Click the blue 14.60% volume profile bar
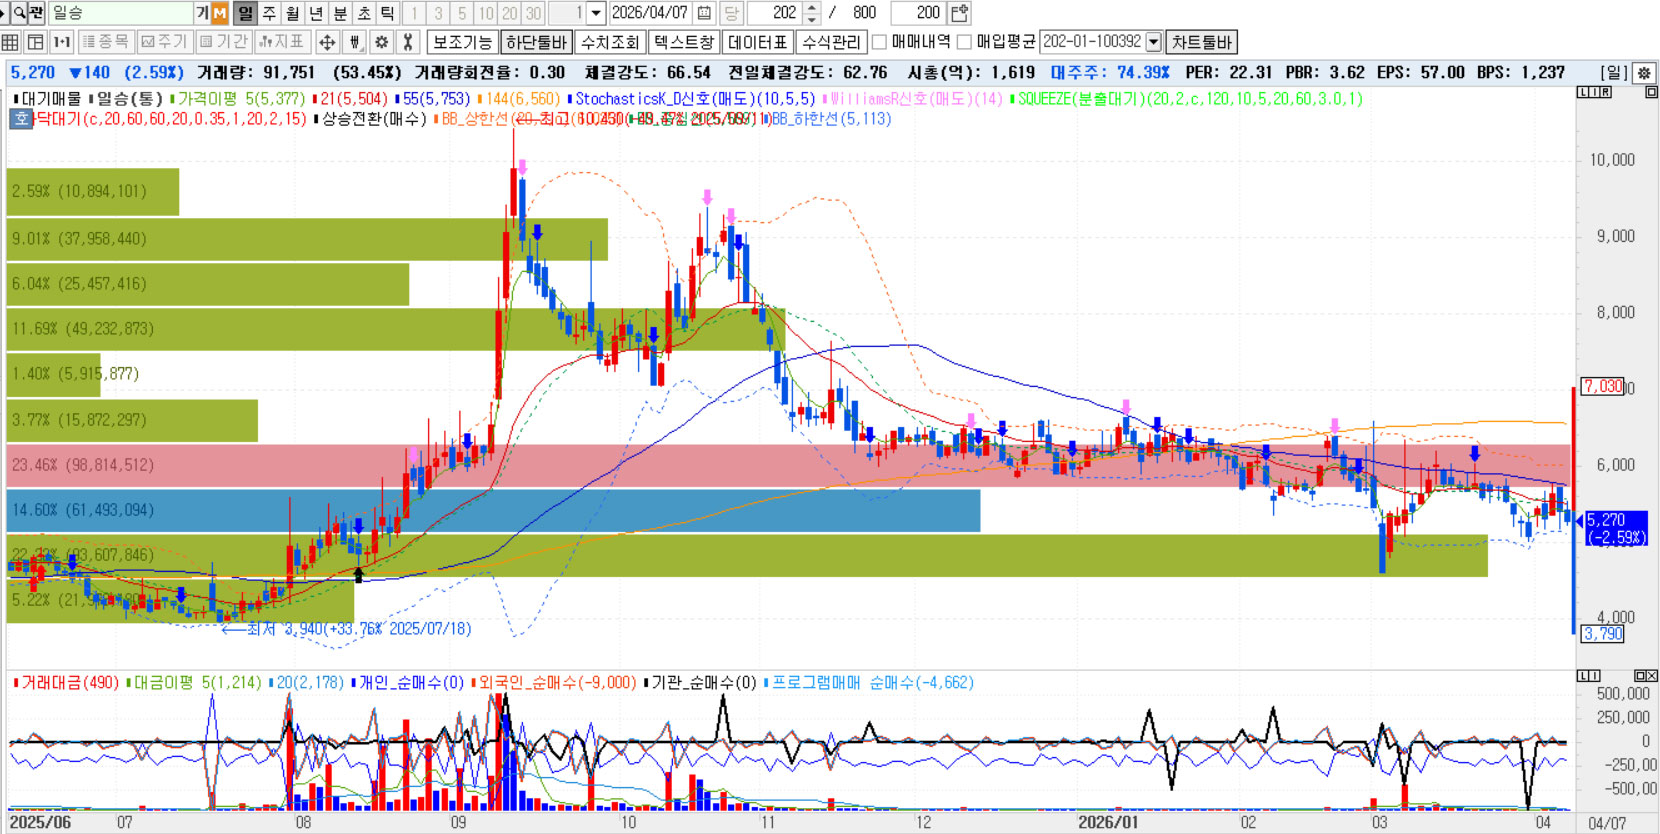This screenshot has width=1660, height=834. pyautogui.click(x=493, y=510)
